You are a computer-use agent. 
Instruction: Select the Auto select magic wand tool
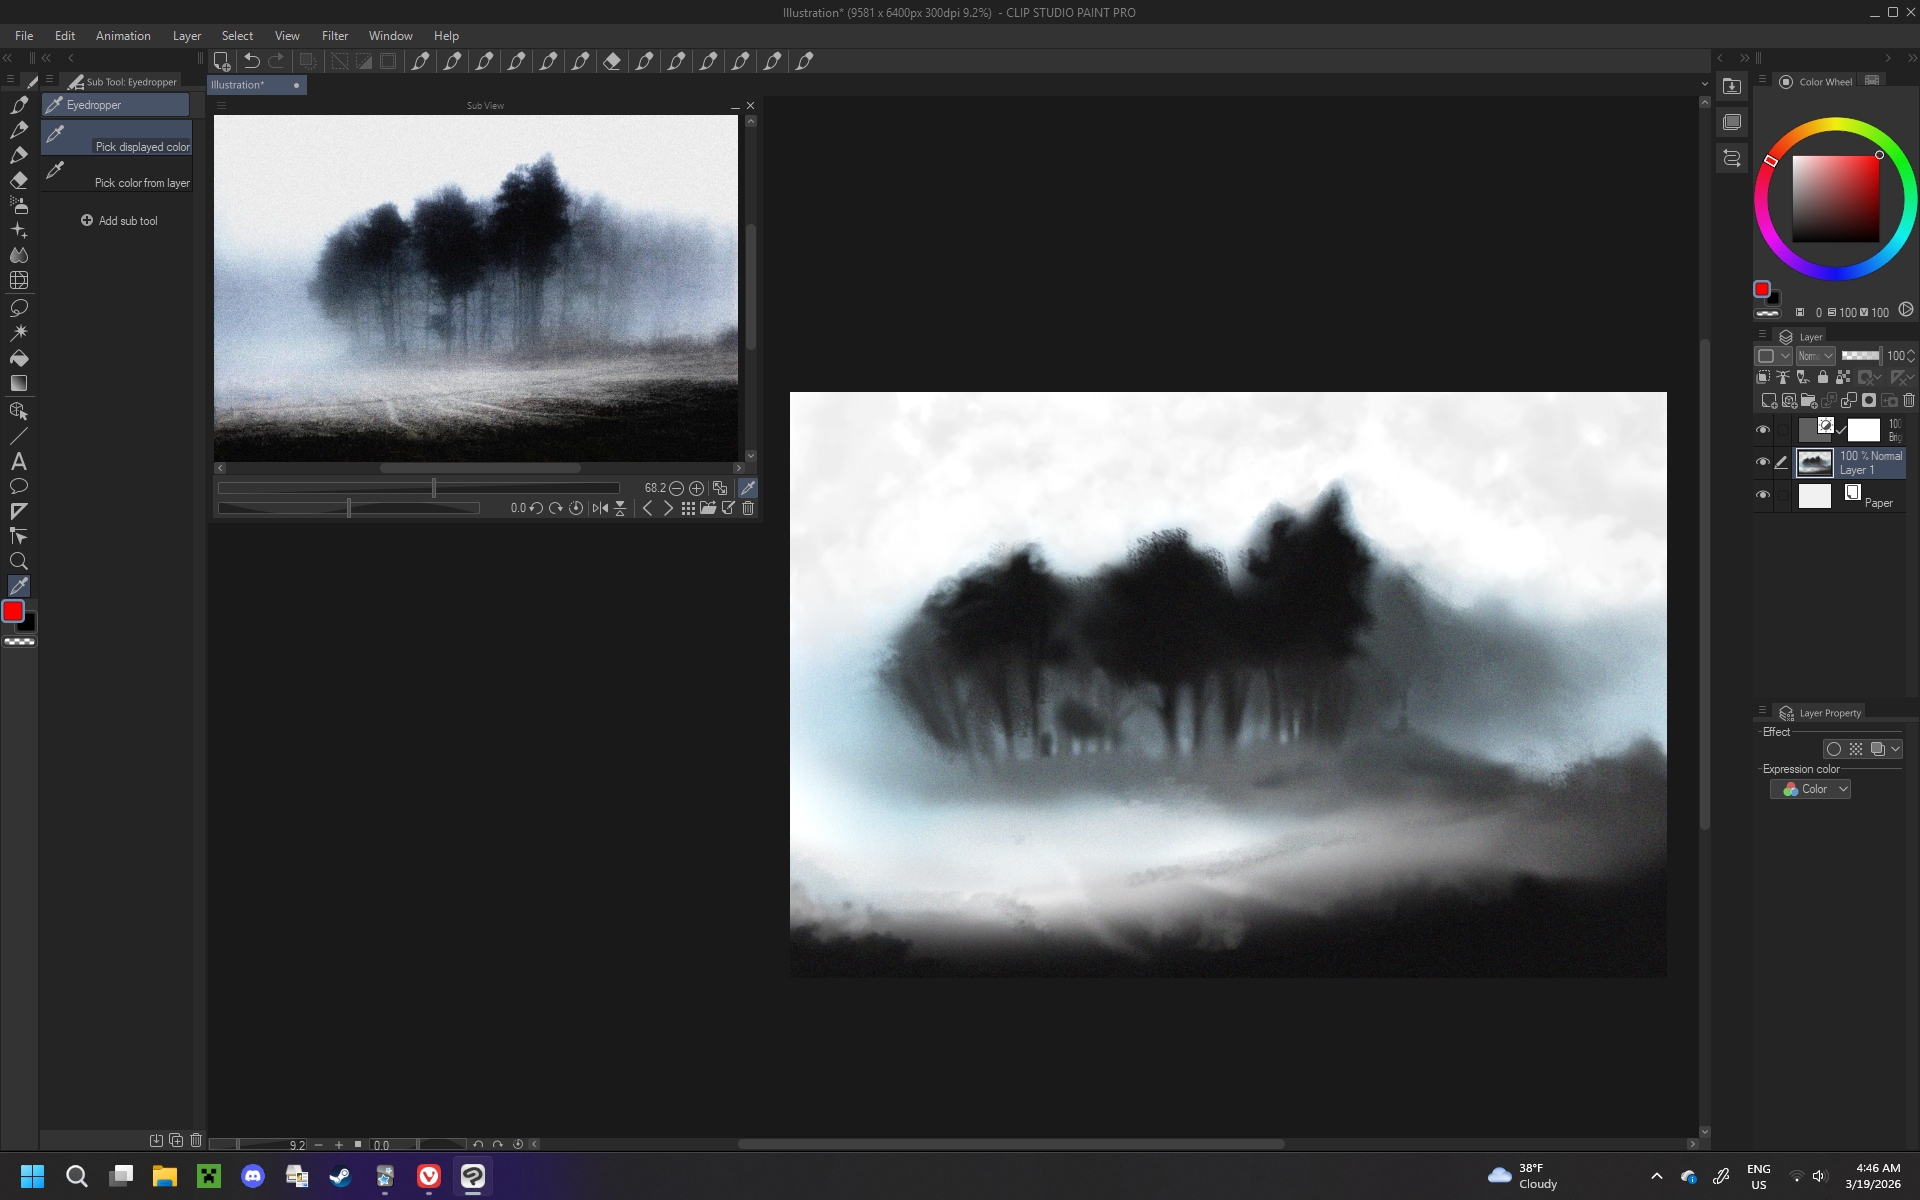19,332
